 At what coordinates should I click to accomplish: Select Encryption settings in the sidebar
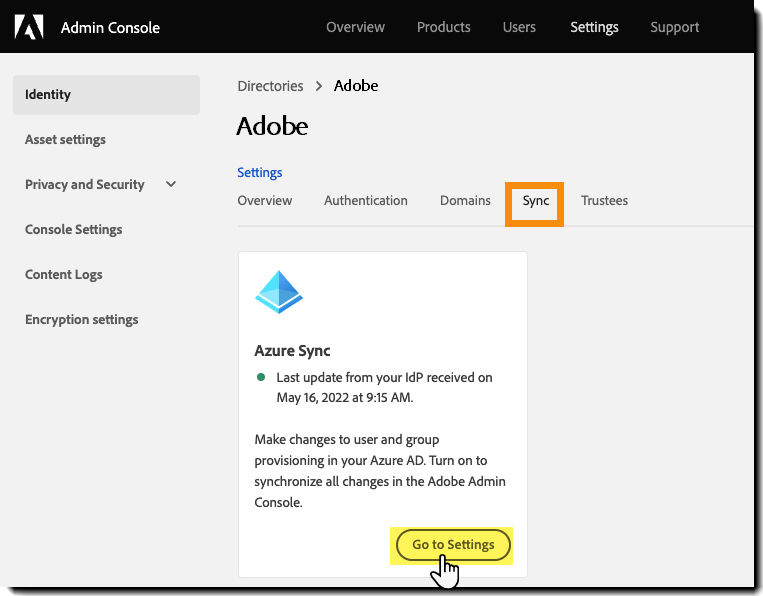point(81,320)
